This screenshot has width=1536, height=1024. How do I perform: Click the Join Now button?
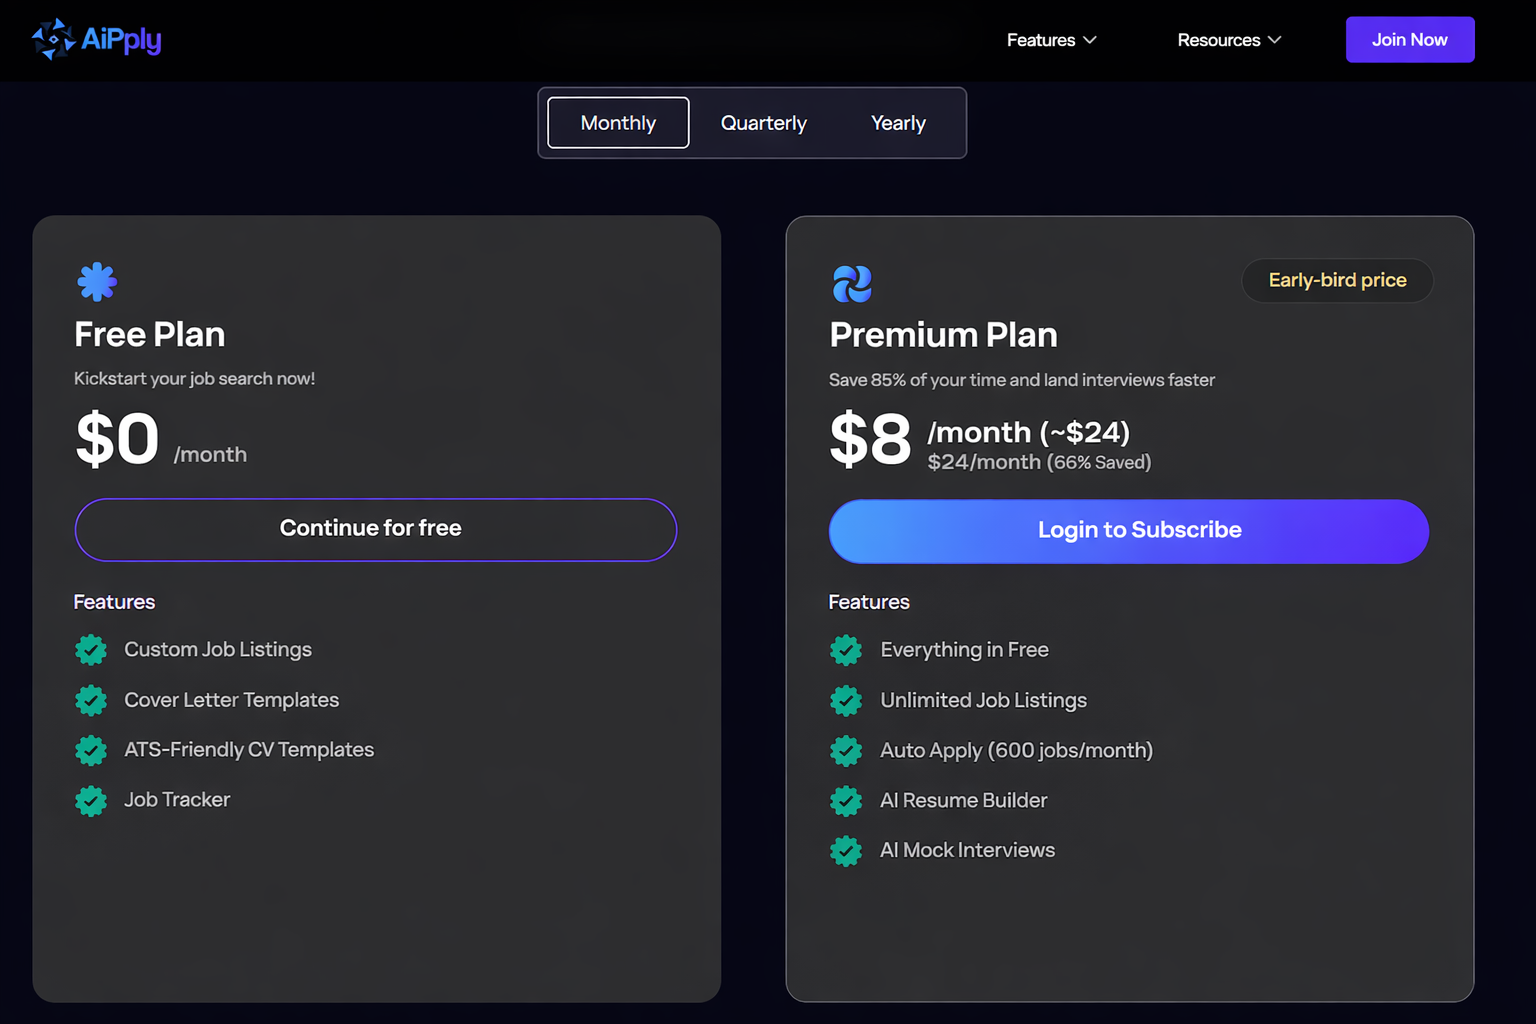point(1410,39)
